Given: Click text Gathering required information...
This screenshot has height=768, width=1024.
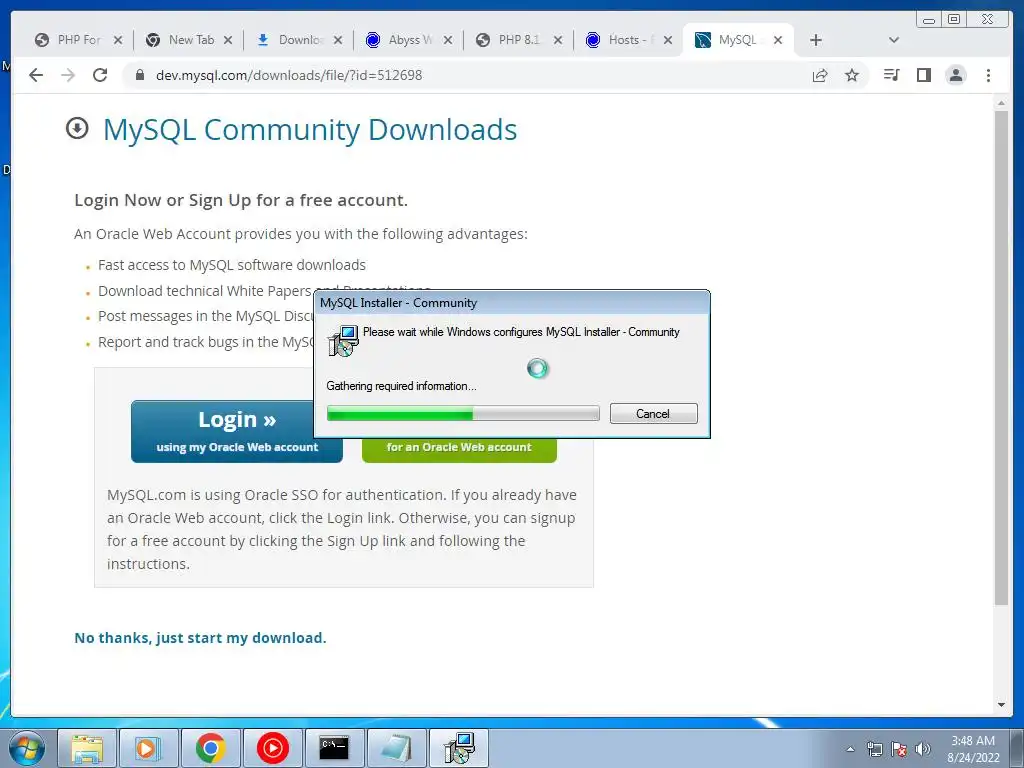Looking at the screenshot, I should click(x=401, y=386).
